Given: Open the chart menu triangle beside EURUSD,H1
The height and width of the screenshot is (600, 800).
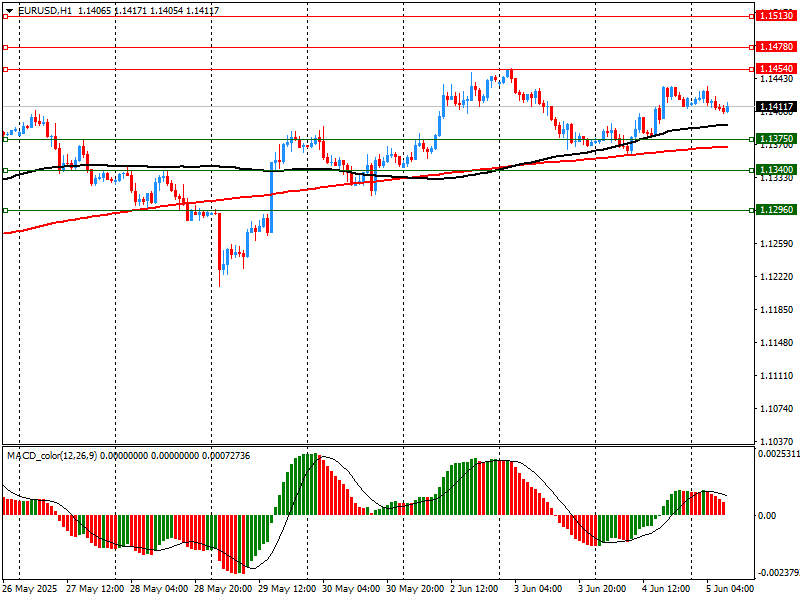Looking at the screenshot, I should 9,10.
